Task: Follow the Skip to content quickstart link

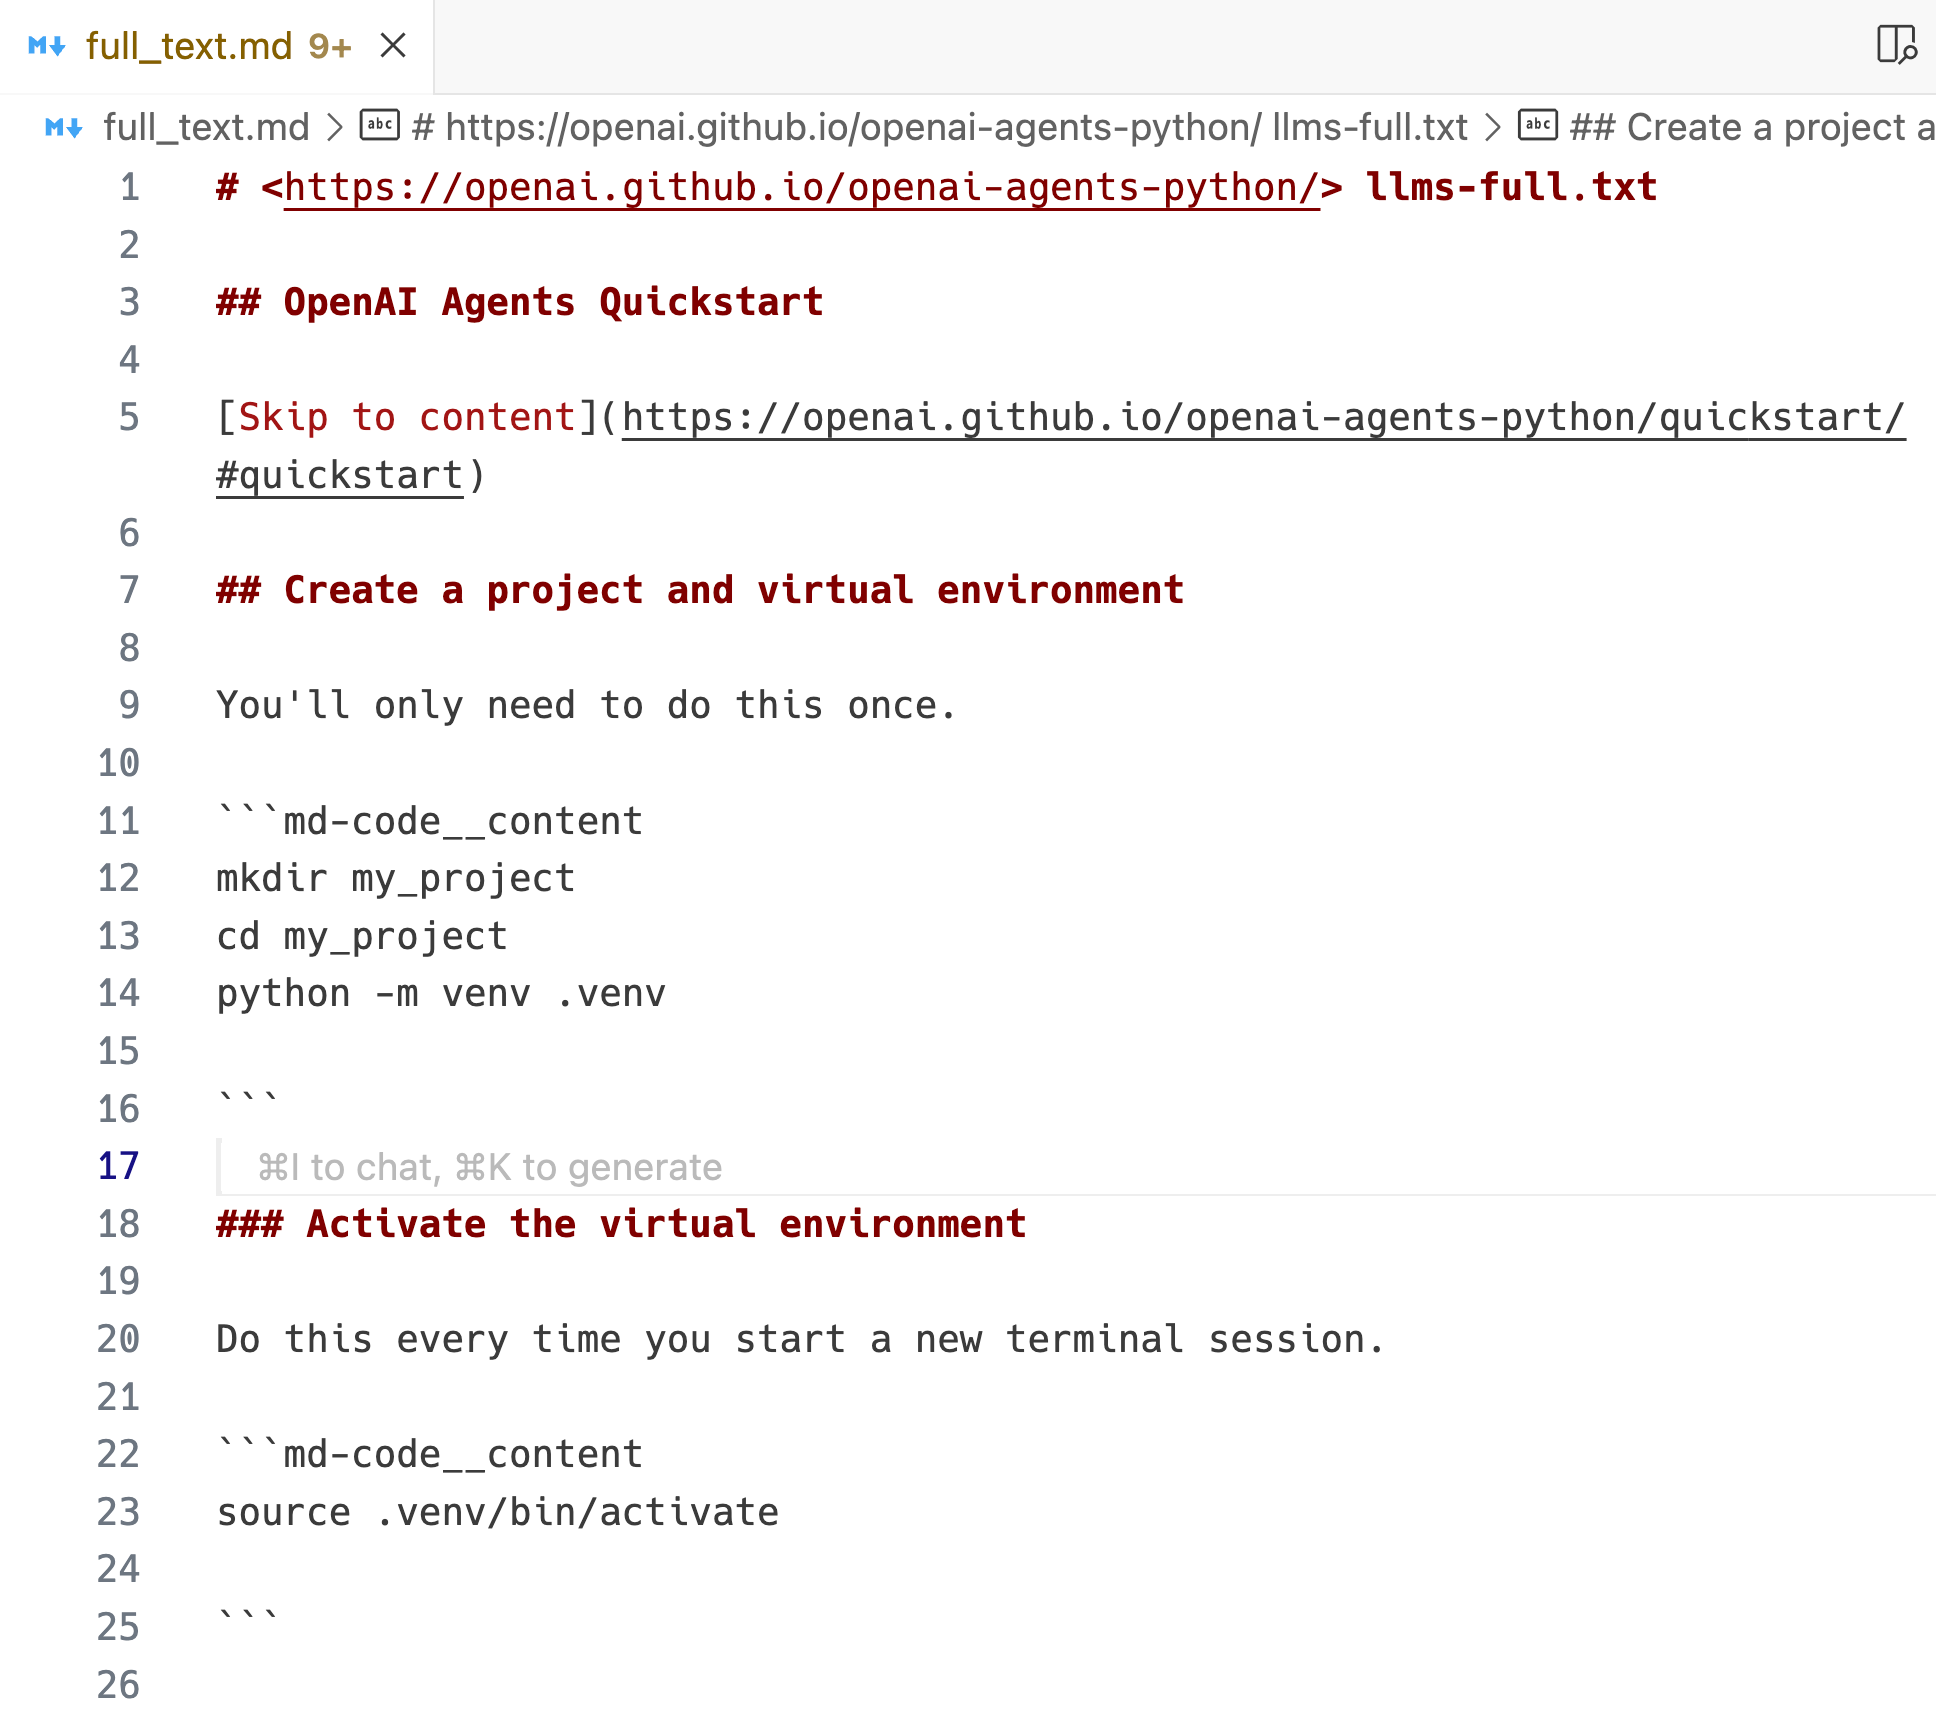Action: pos(1262,417)
